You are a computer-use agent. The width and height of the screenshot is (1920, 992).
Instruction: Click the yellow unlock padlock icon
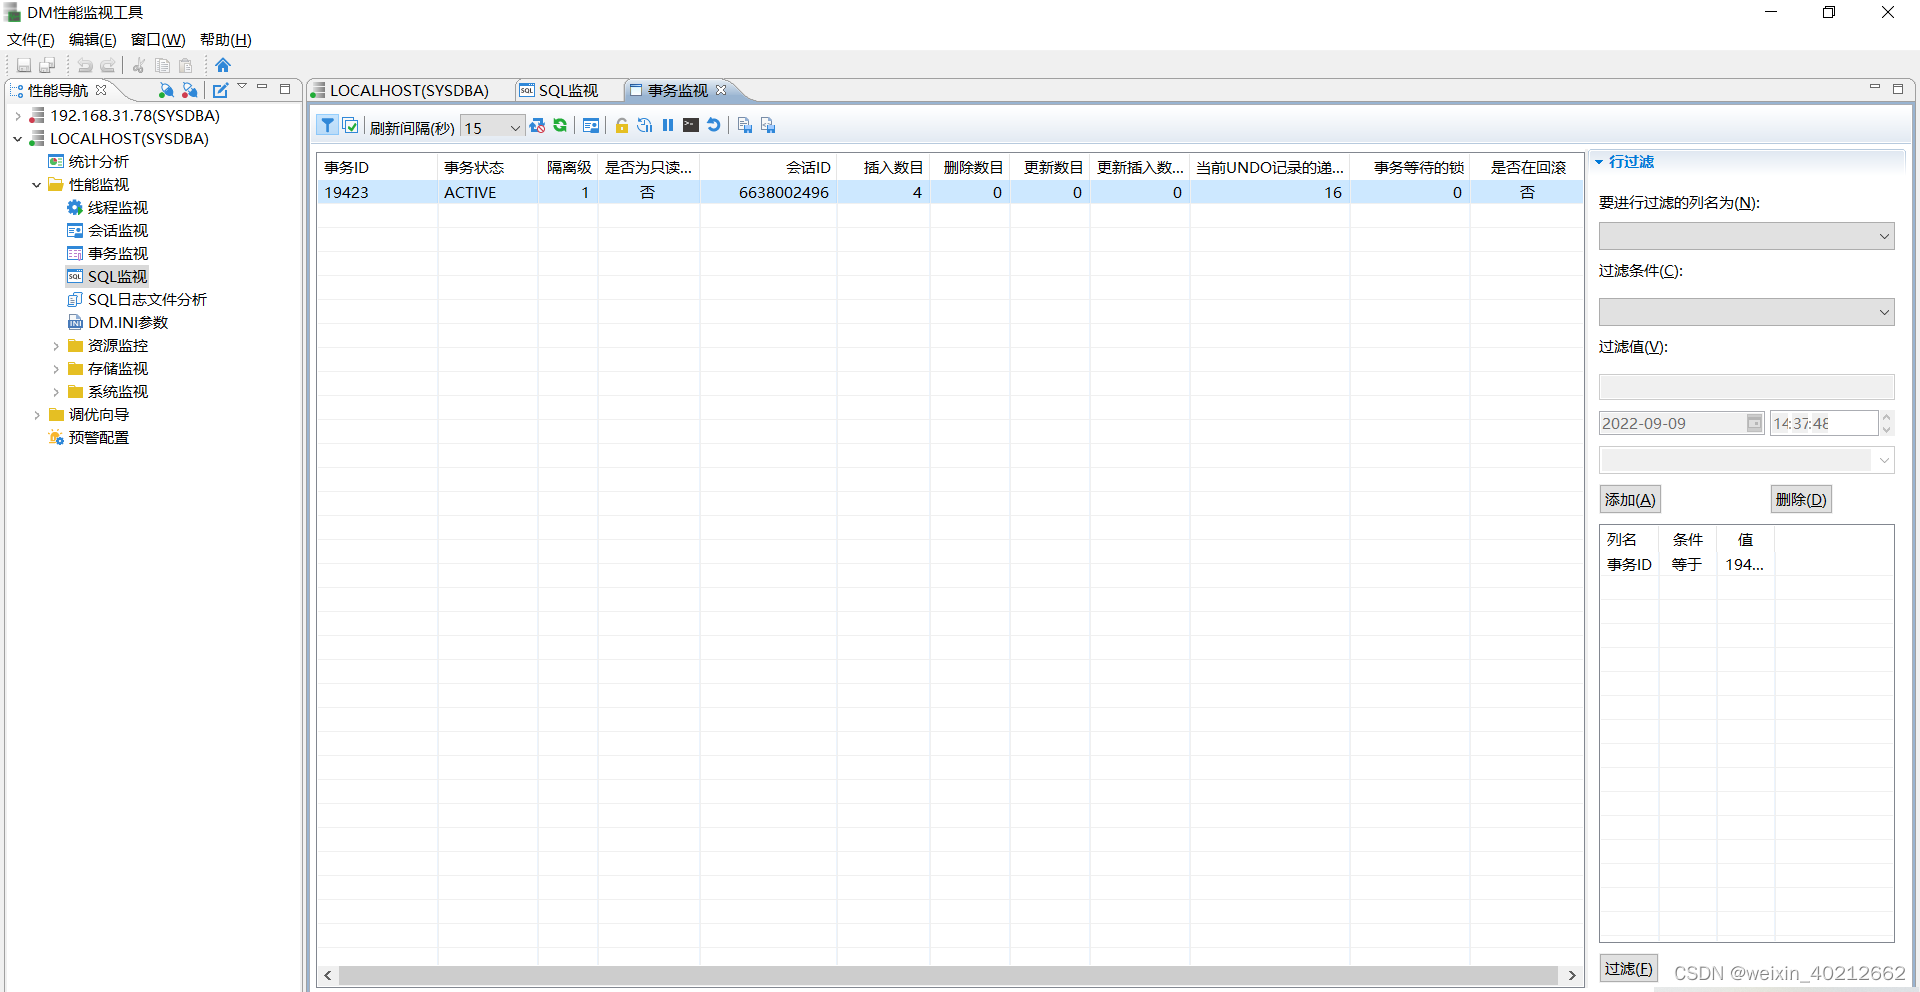pos(622,125)
